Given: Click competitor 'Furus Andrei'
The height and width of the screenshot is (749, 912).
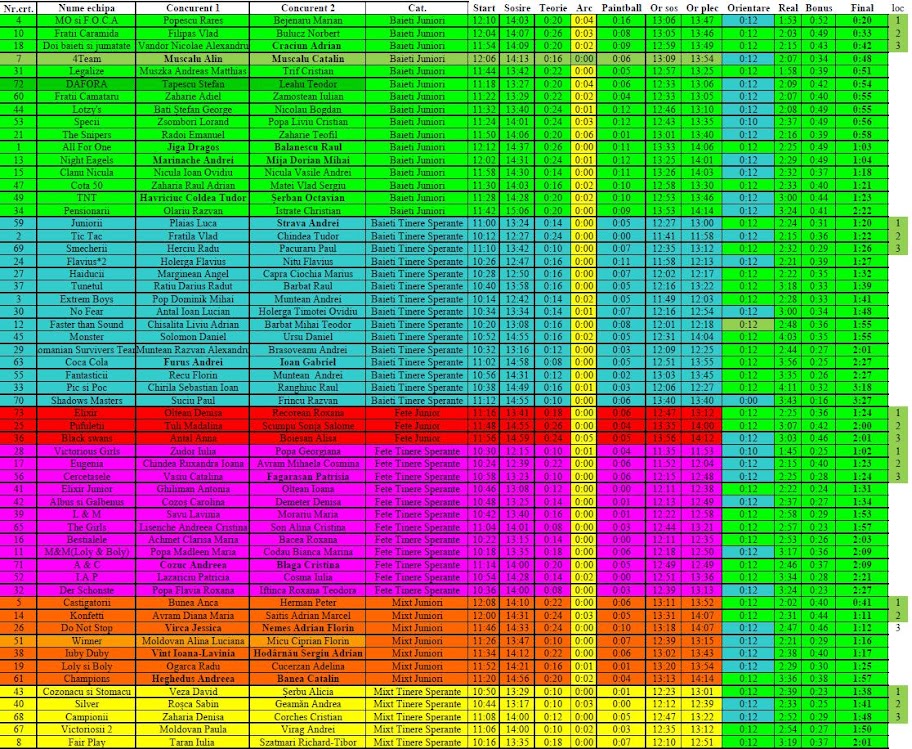Looking at the screenshot, I should point(193,362).
